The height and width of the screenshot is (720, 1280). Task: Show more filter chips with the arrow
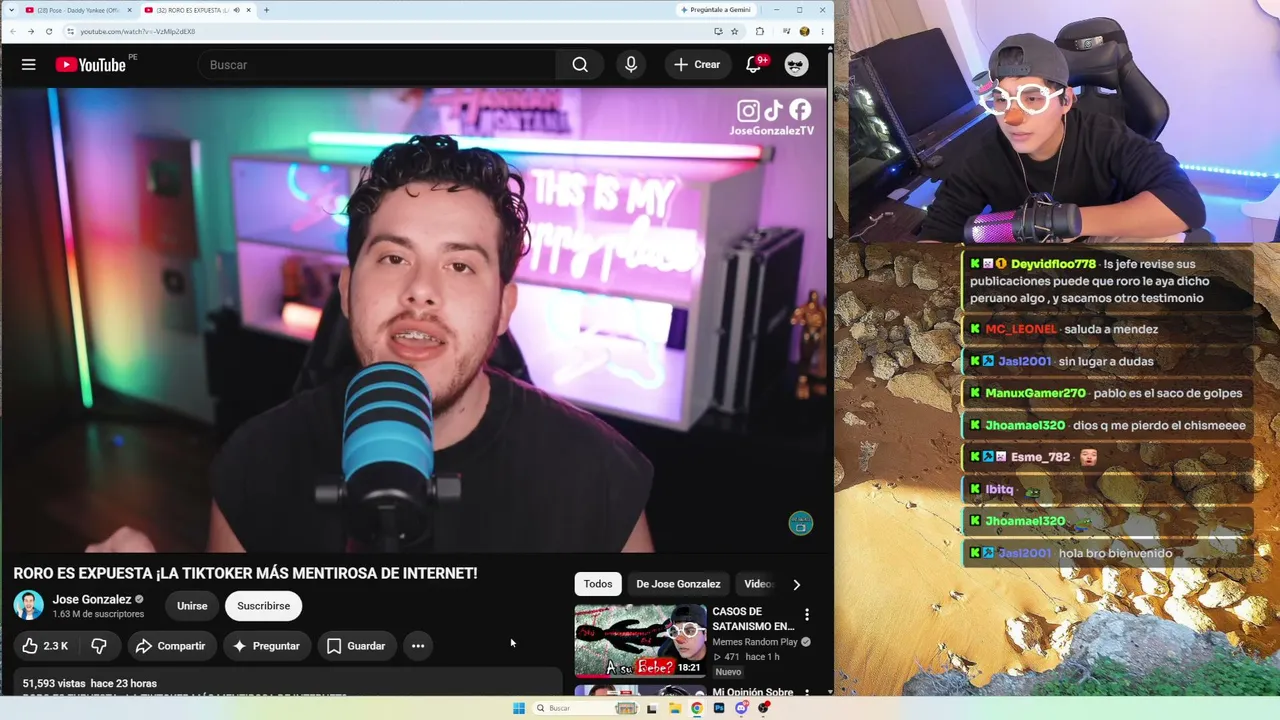796,584
